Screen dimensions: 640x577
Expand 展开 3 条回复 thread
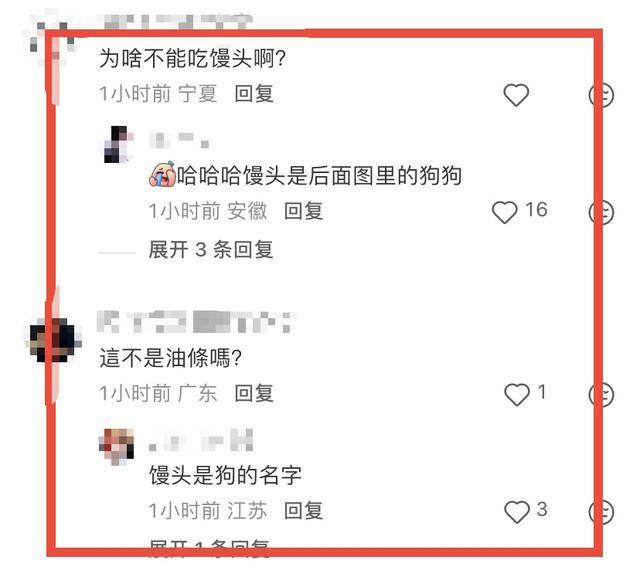pyautogui.click(x=211, y=249)
